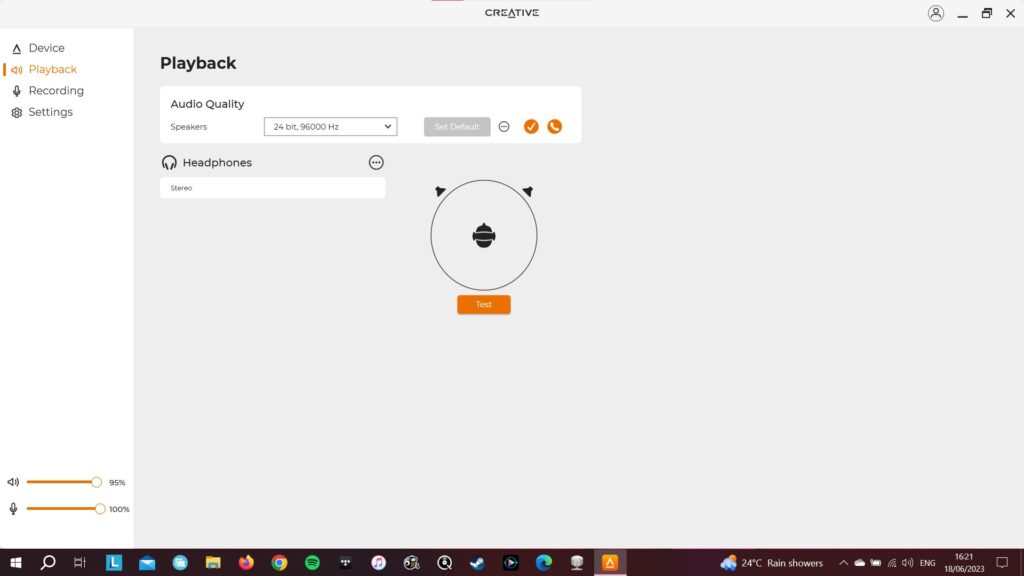Open more options next to Set Default
The height and width of the screenshot is (576, 1024).
pyautogui.click(x=504, y=127)
